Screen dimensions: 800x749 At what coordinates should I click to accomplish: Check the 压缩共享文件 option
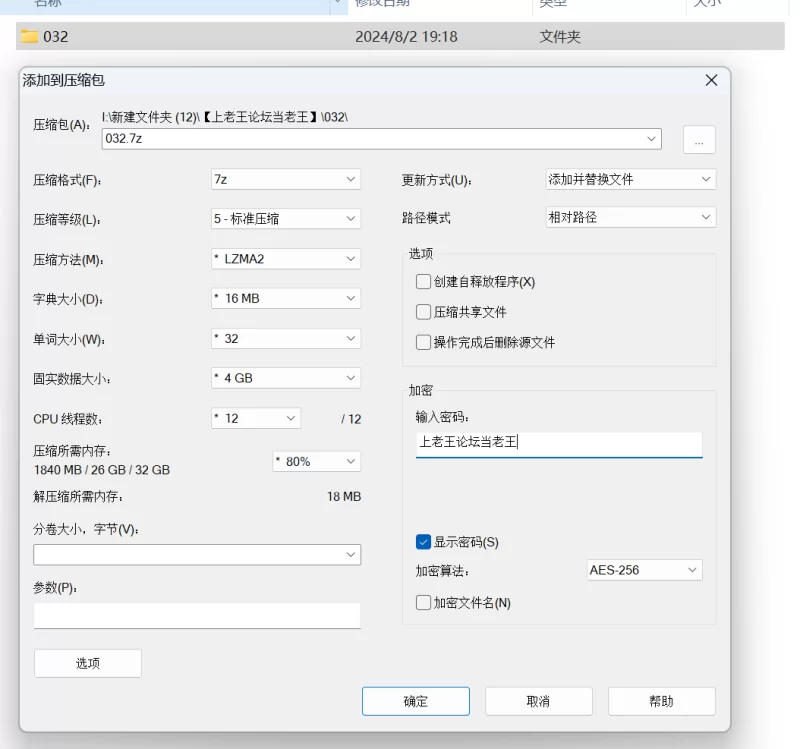tap(424, 312)
